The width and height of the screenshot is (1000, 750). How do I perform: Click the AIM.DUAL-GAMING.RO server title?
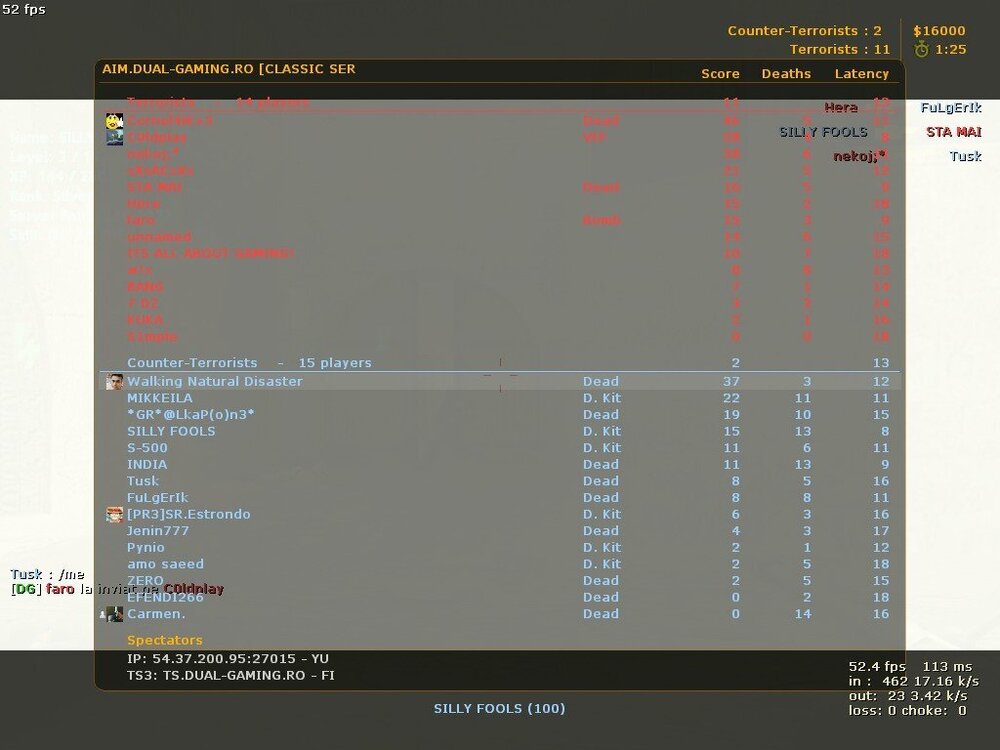[x=228, y=69]
